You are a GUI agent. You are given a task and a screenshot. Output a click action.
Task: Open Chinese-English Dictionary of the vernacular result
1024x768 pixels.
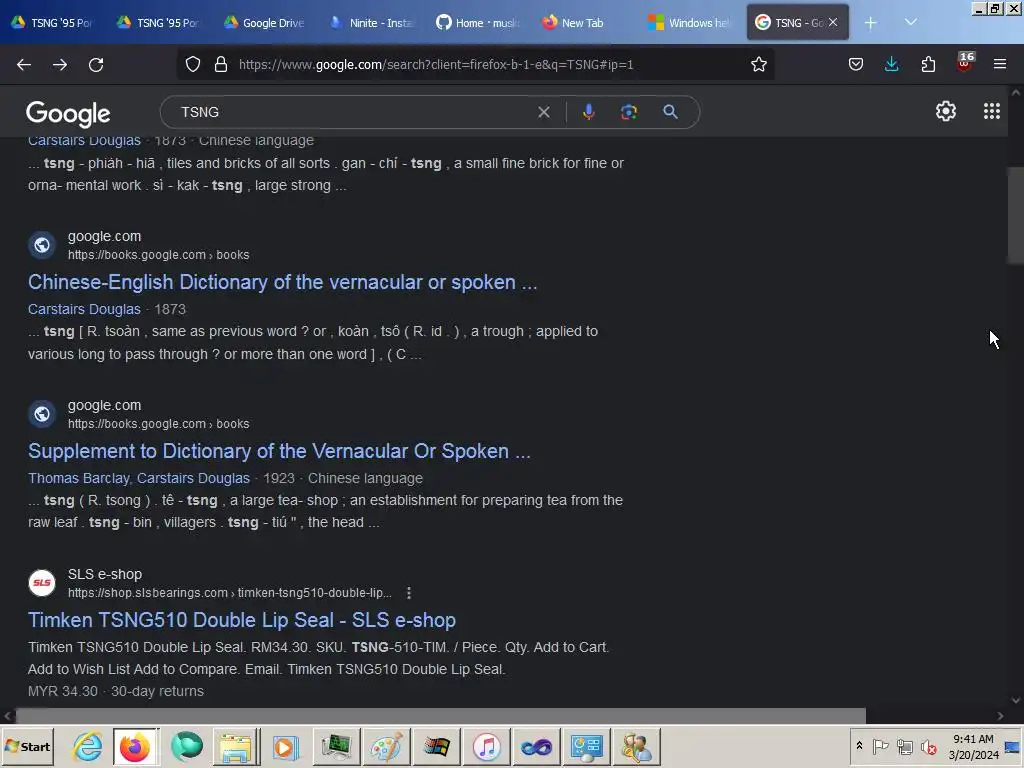tap(282, 282)
